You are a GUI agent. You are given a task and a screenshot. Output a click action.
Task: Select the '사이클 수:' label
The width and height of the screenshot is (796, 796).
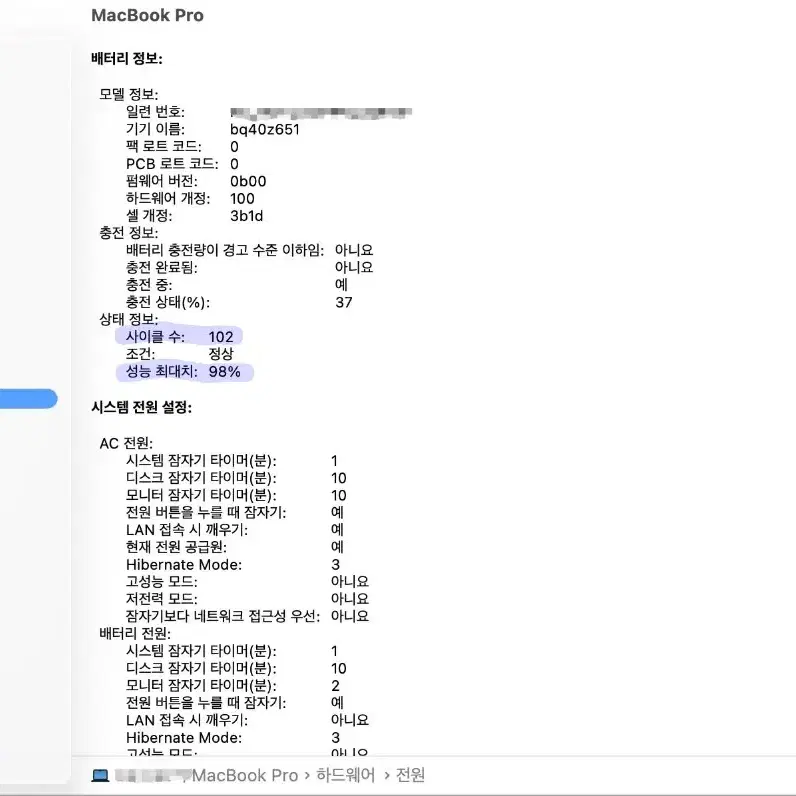[x=155, y=337]
